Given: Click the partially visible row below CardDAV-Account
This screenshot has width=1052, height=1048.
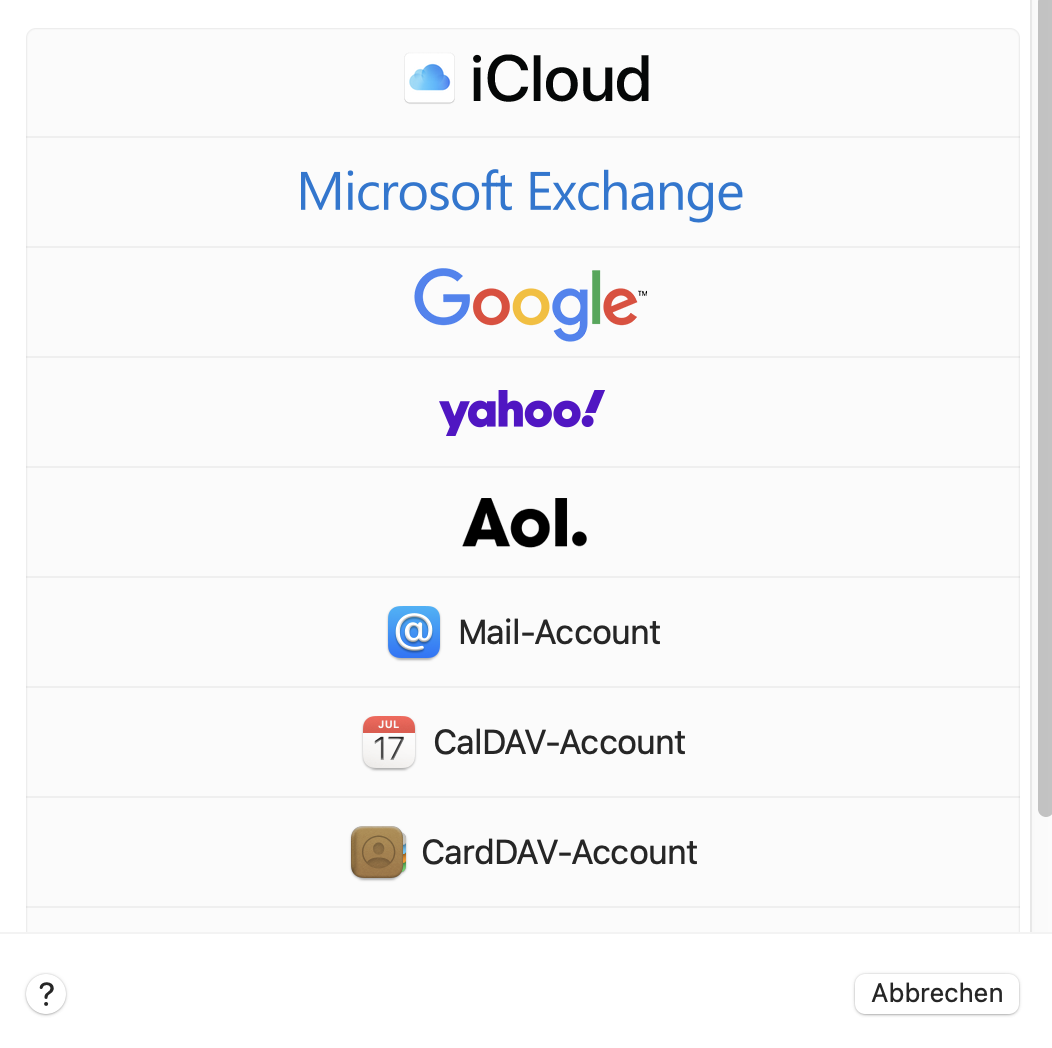Looking at the screenshot, I should (522, 920).
